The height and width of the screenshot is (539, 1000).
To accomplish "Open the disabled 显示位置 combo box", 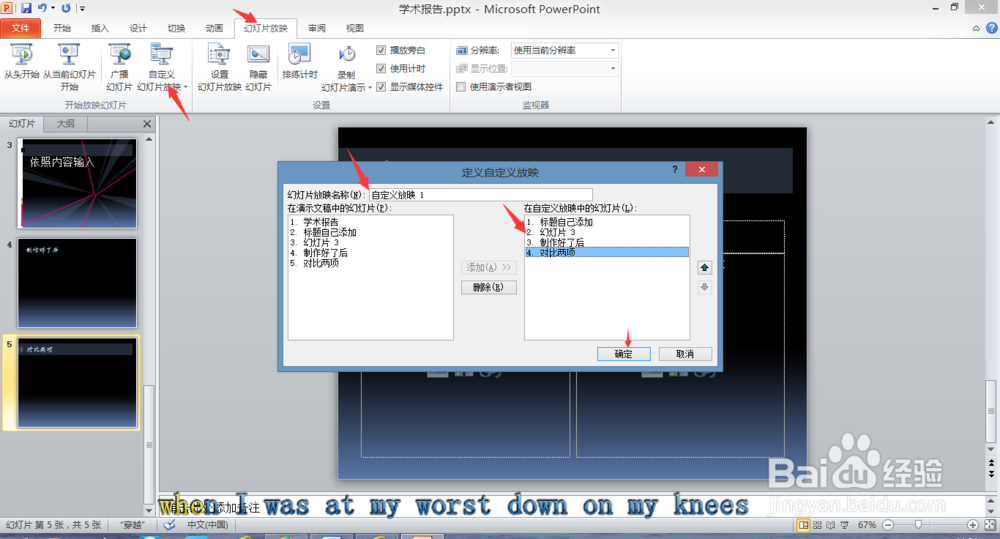I will (564, 68).
